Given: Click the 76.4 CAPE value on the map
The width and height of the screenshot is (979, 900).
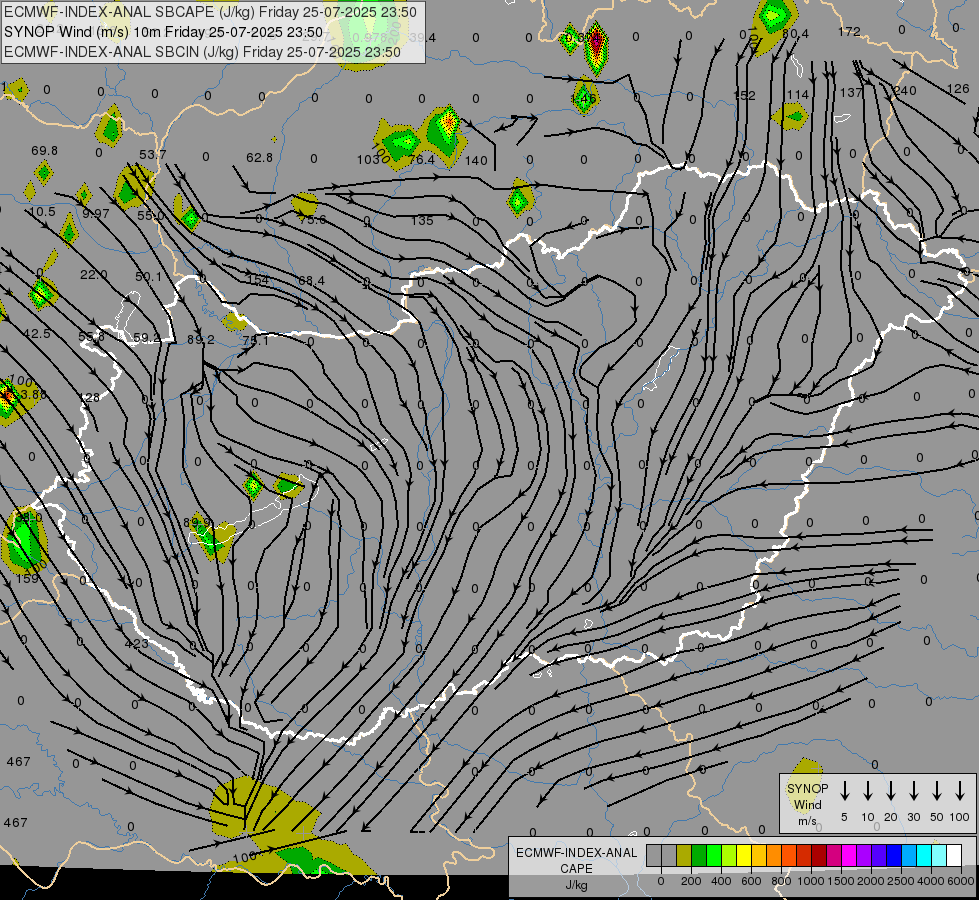Looking at the screenshot, I should [x=421, y=161].
